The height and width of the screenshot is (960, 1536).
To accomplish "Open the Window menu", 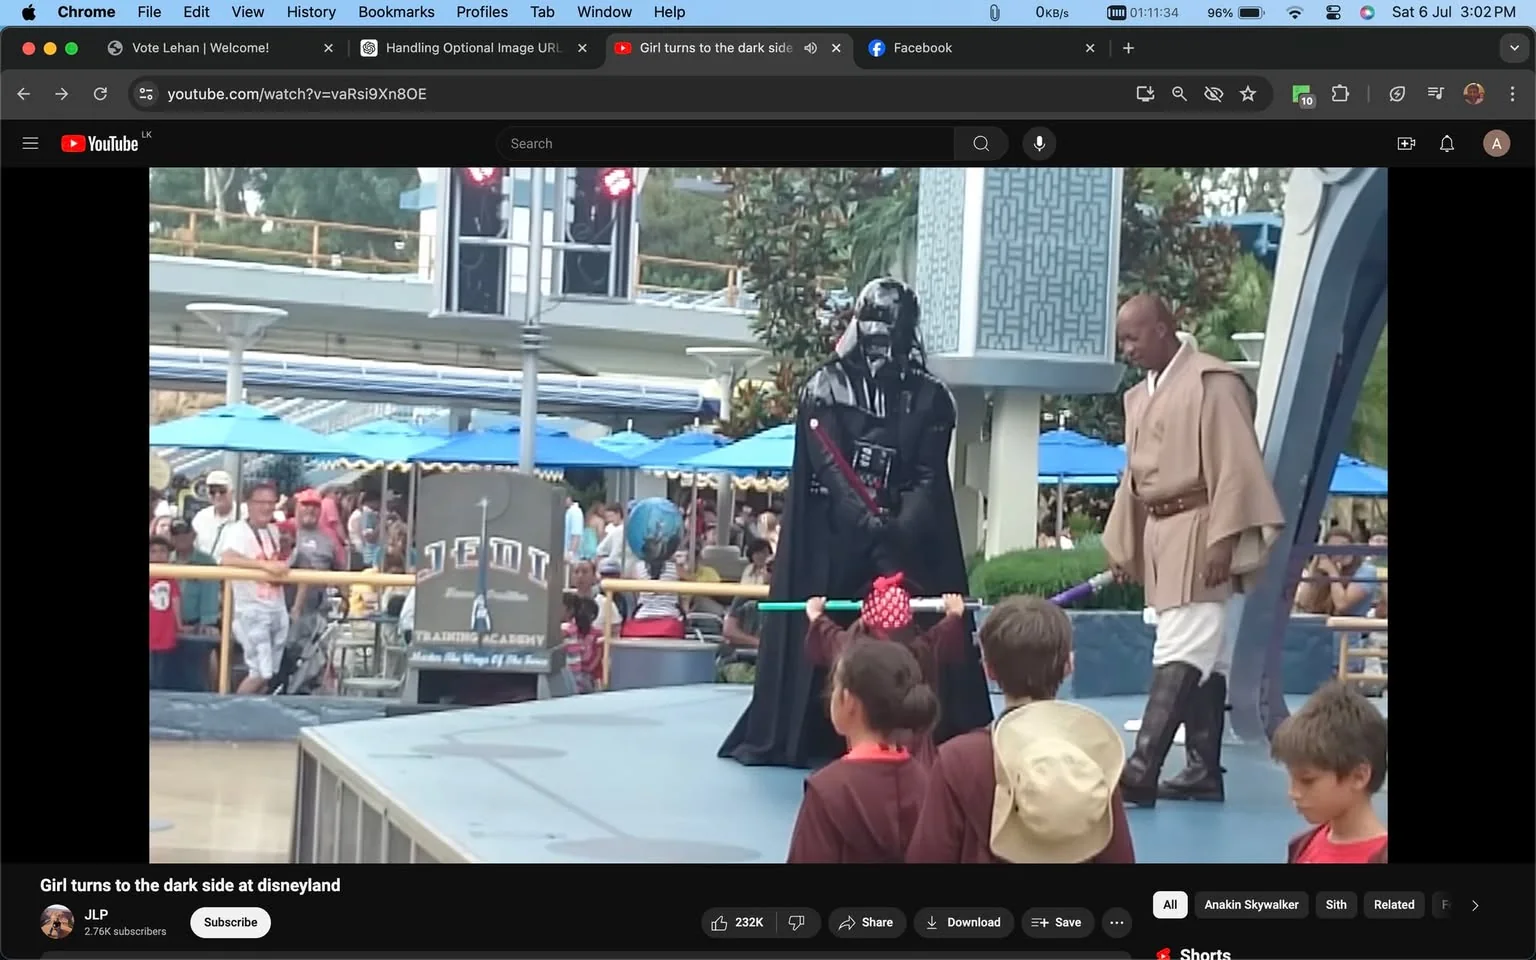I will pos(604,12).
